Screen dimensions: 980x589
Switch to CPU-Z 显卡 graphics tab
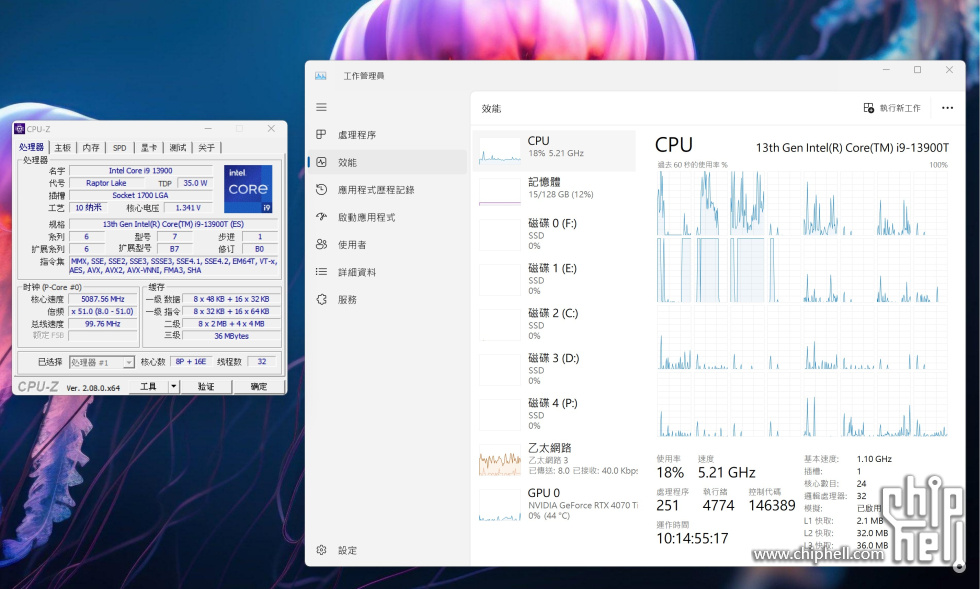pos(149,148)
